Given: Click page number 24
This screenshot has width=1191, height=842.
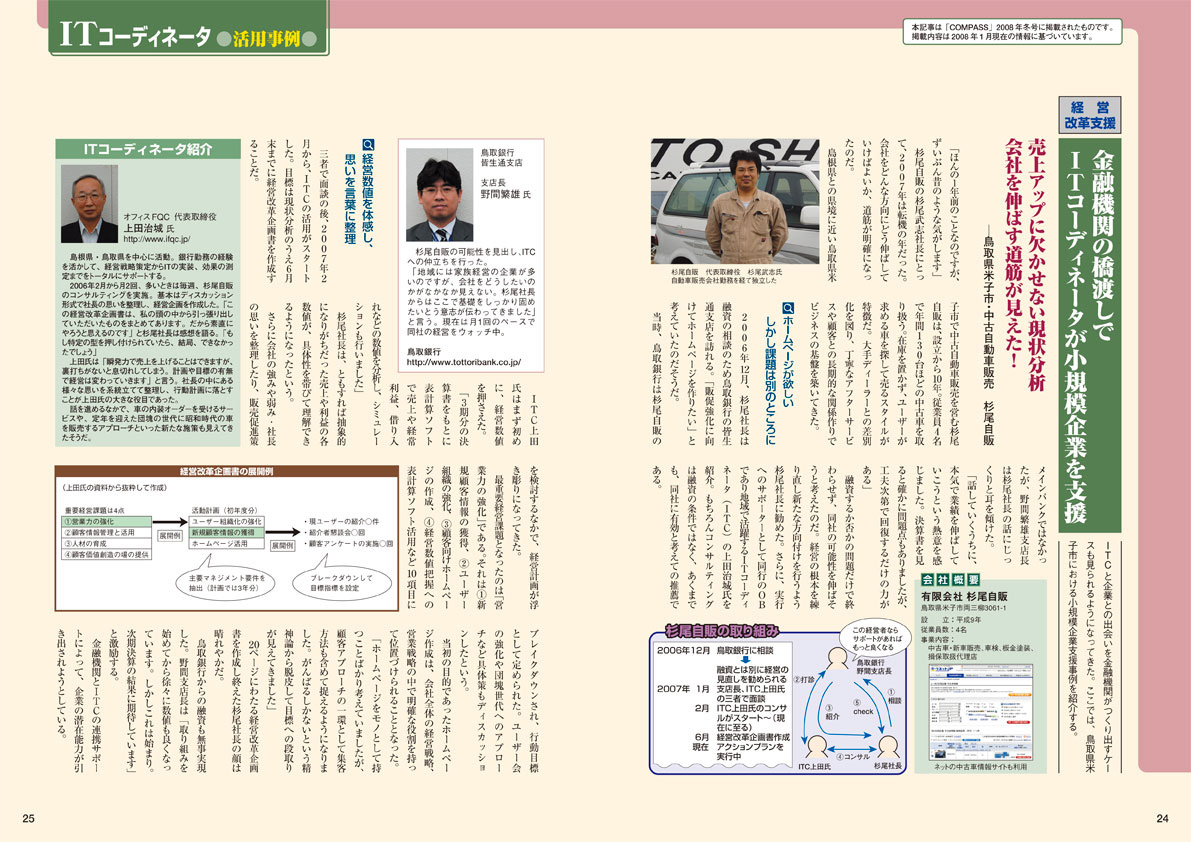Looking at the screenshot, I should coord(1162,818).
